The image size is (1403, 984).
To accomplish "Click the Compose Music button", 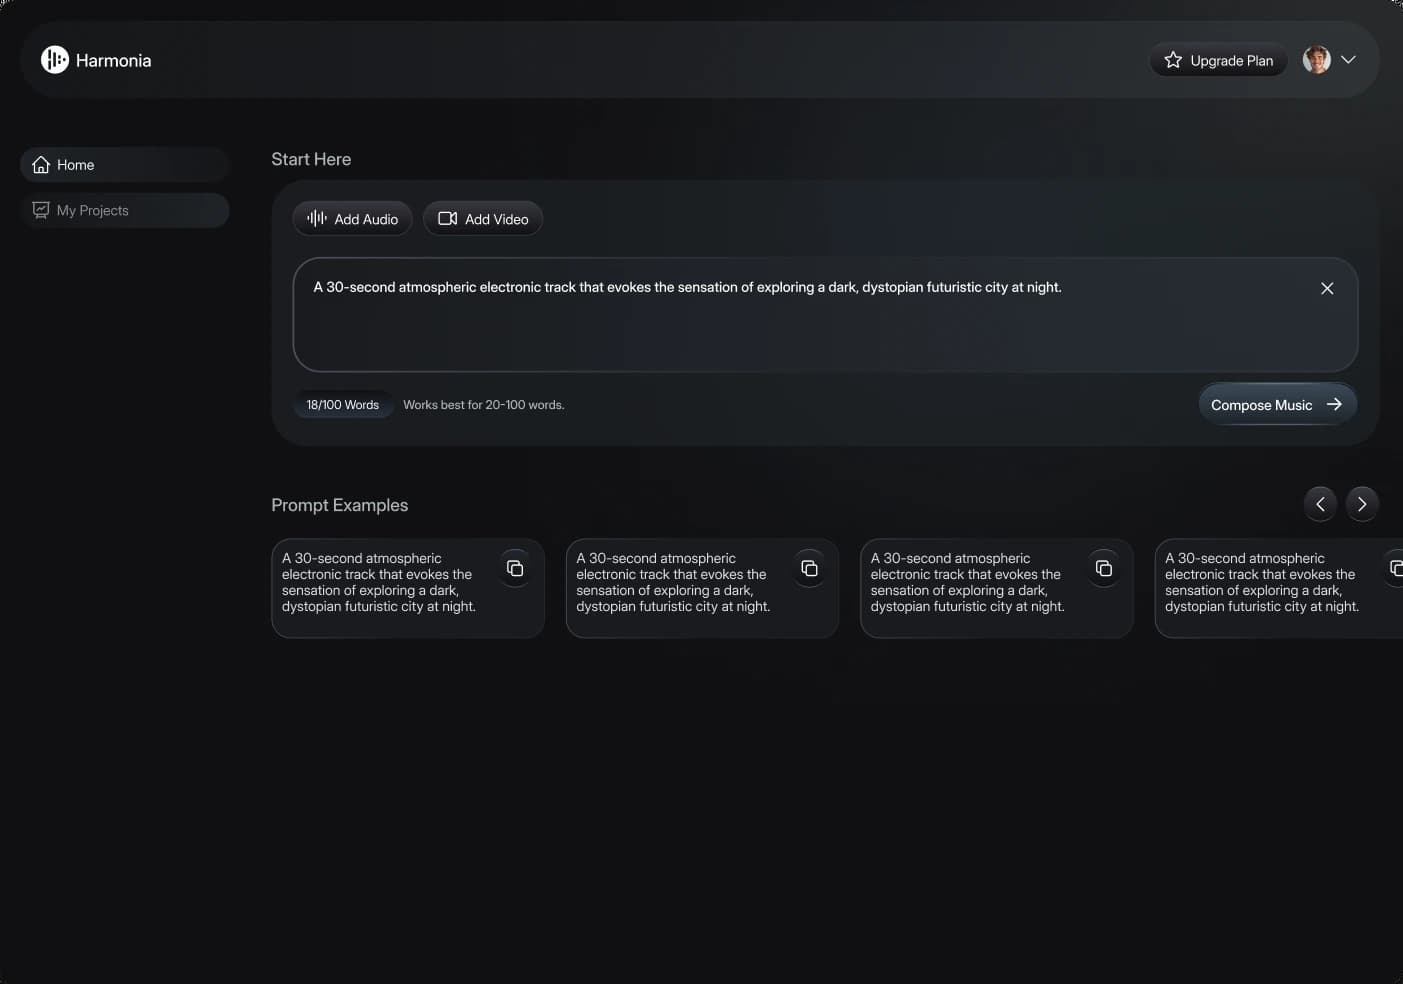I will coord(1277,404).
